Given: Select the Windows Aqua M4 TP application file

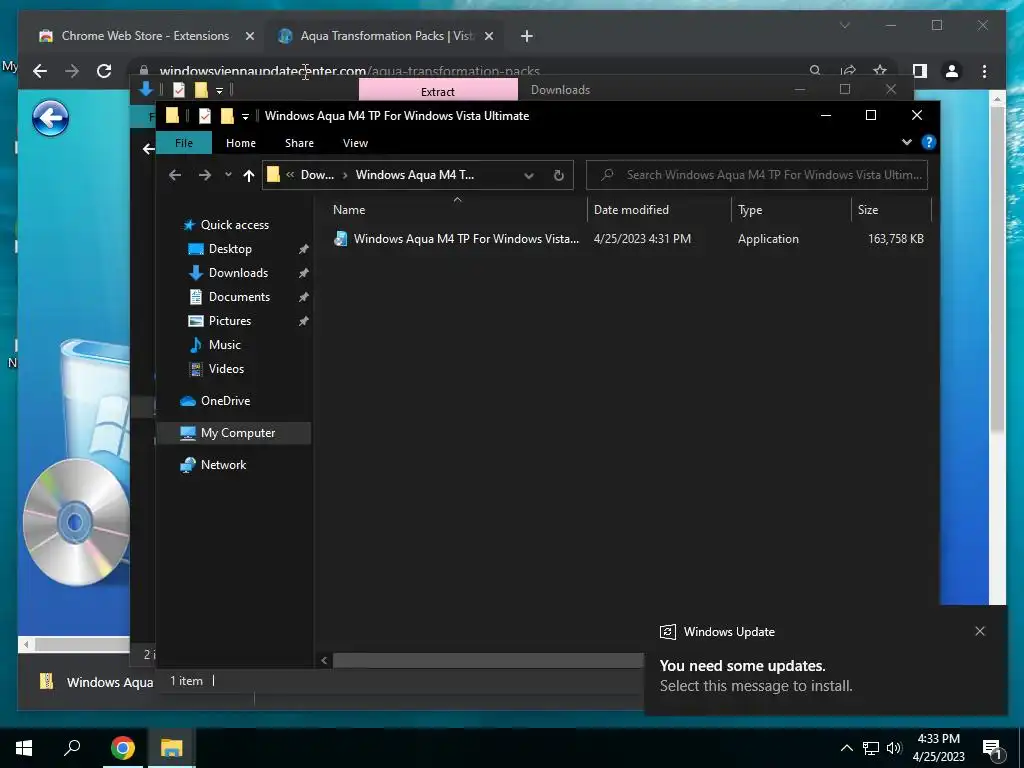Looking at the screenshot, I should (456, 239).
